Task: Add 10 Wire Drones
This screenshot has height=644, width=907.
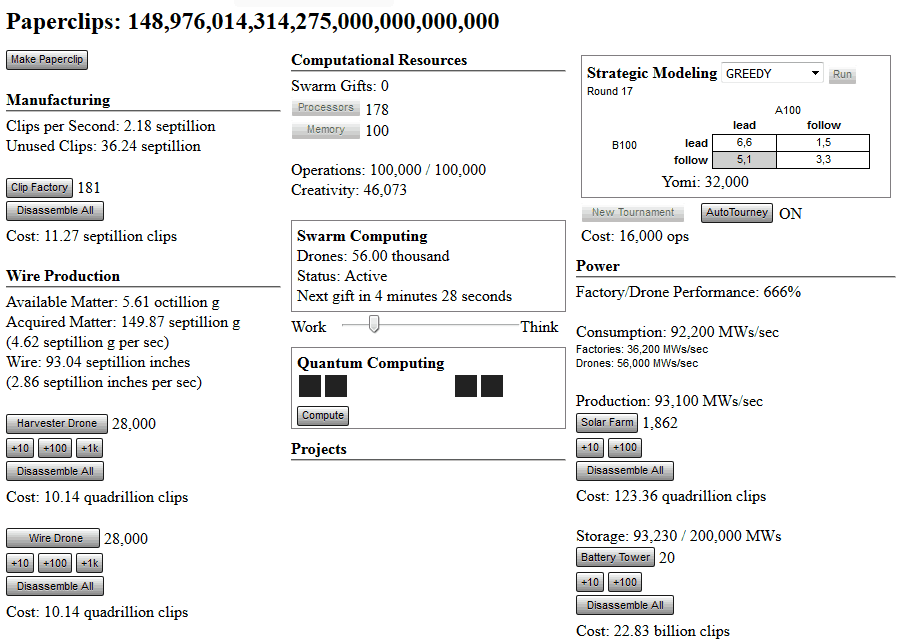Action: click(x=20, y=563)
